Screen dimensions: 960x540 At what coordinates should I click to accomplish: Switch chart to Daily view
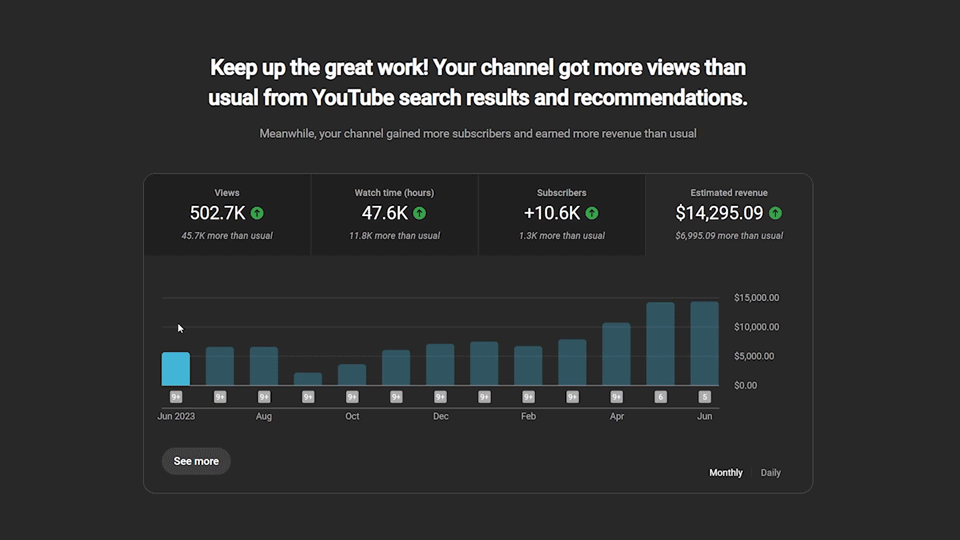point(770,473)
